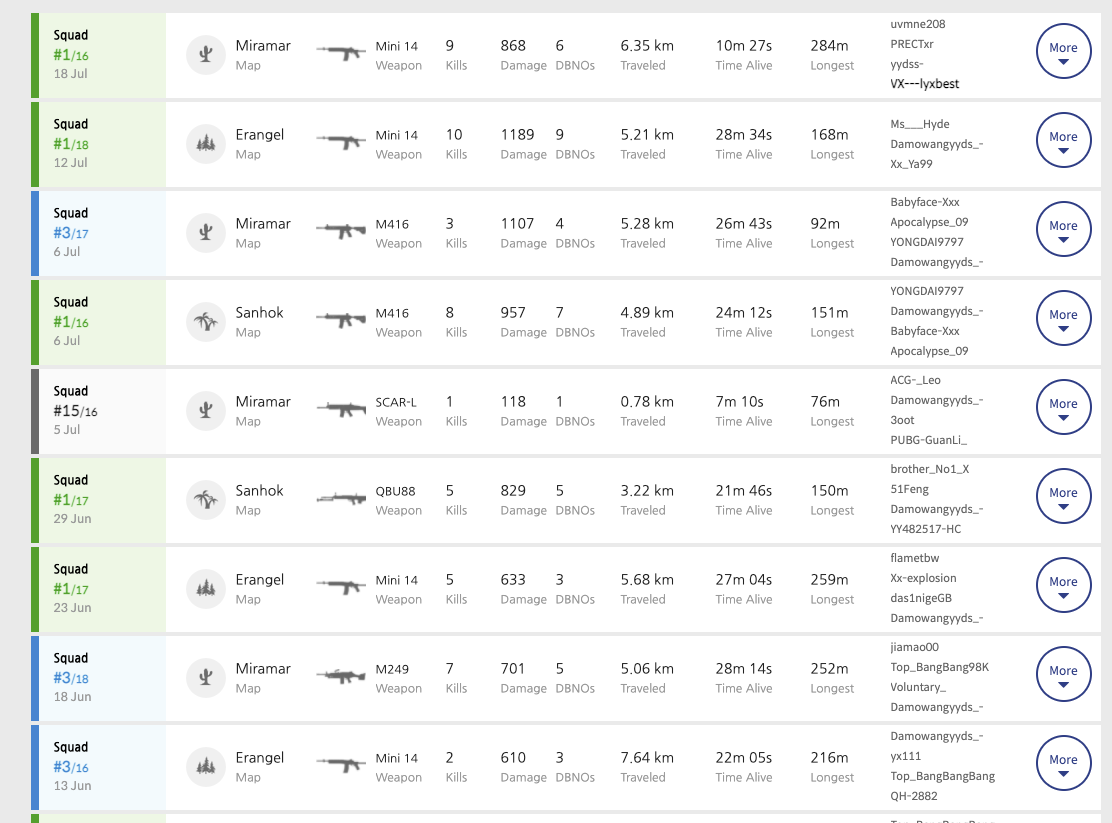1112x823 pixels.
Task: Click the M416 rifle icon in the 6 Jul Miramar match
Action: pos(341,231)
